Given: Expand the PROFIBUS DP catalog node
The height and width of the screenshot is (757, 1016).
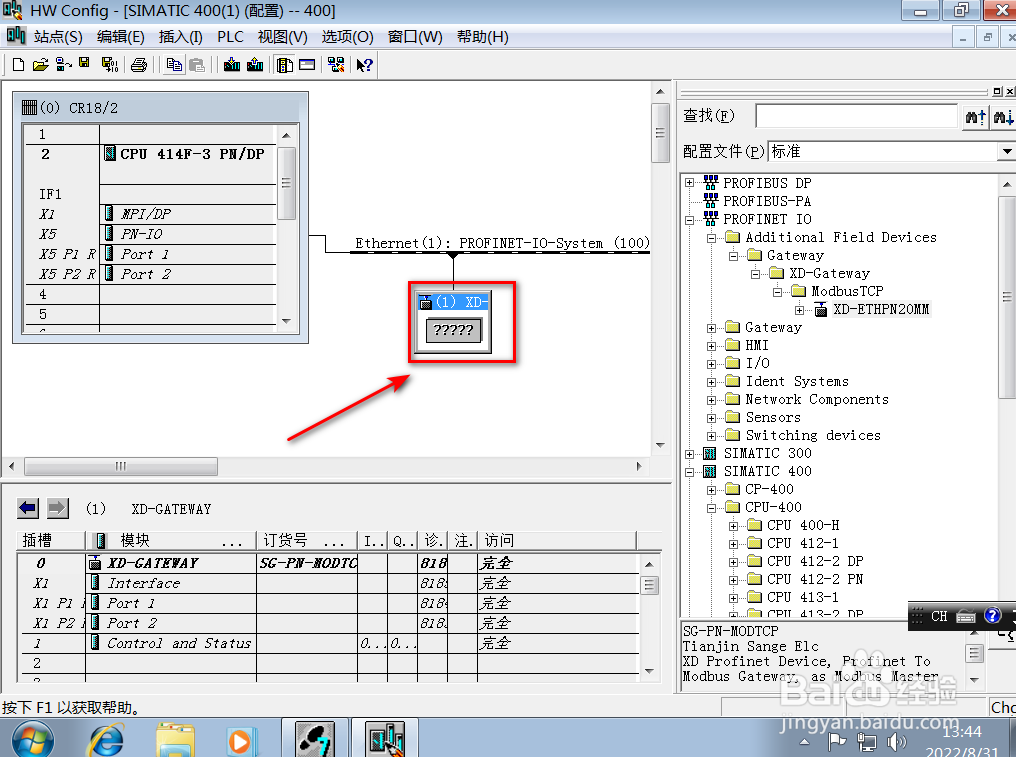Looking at the screenshot, I should point(689,183).
